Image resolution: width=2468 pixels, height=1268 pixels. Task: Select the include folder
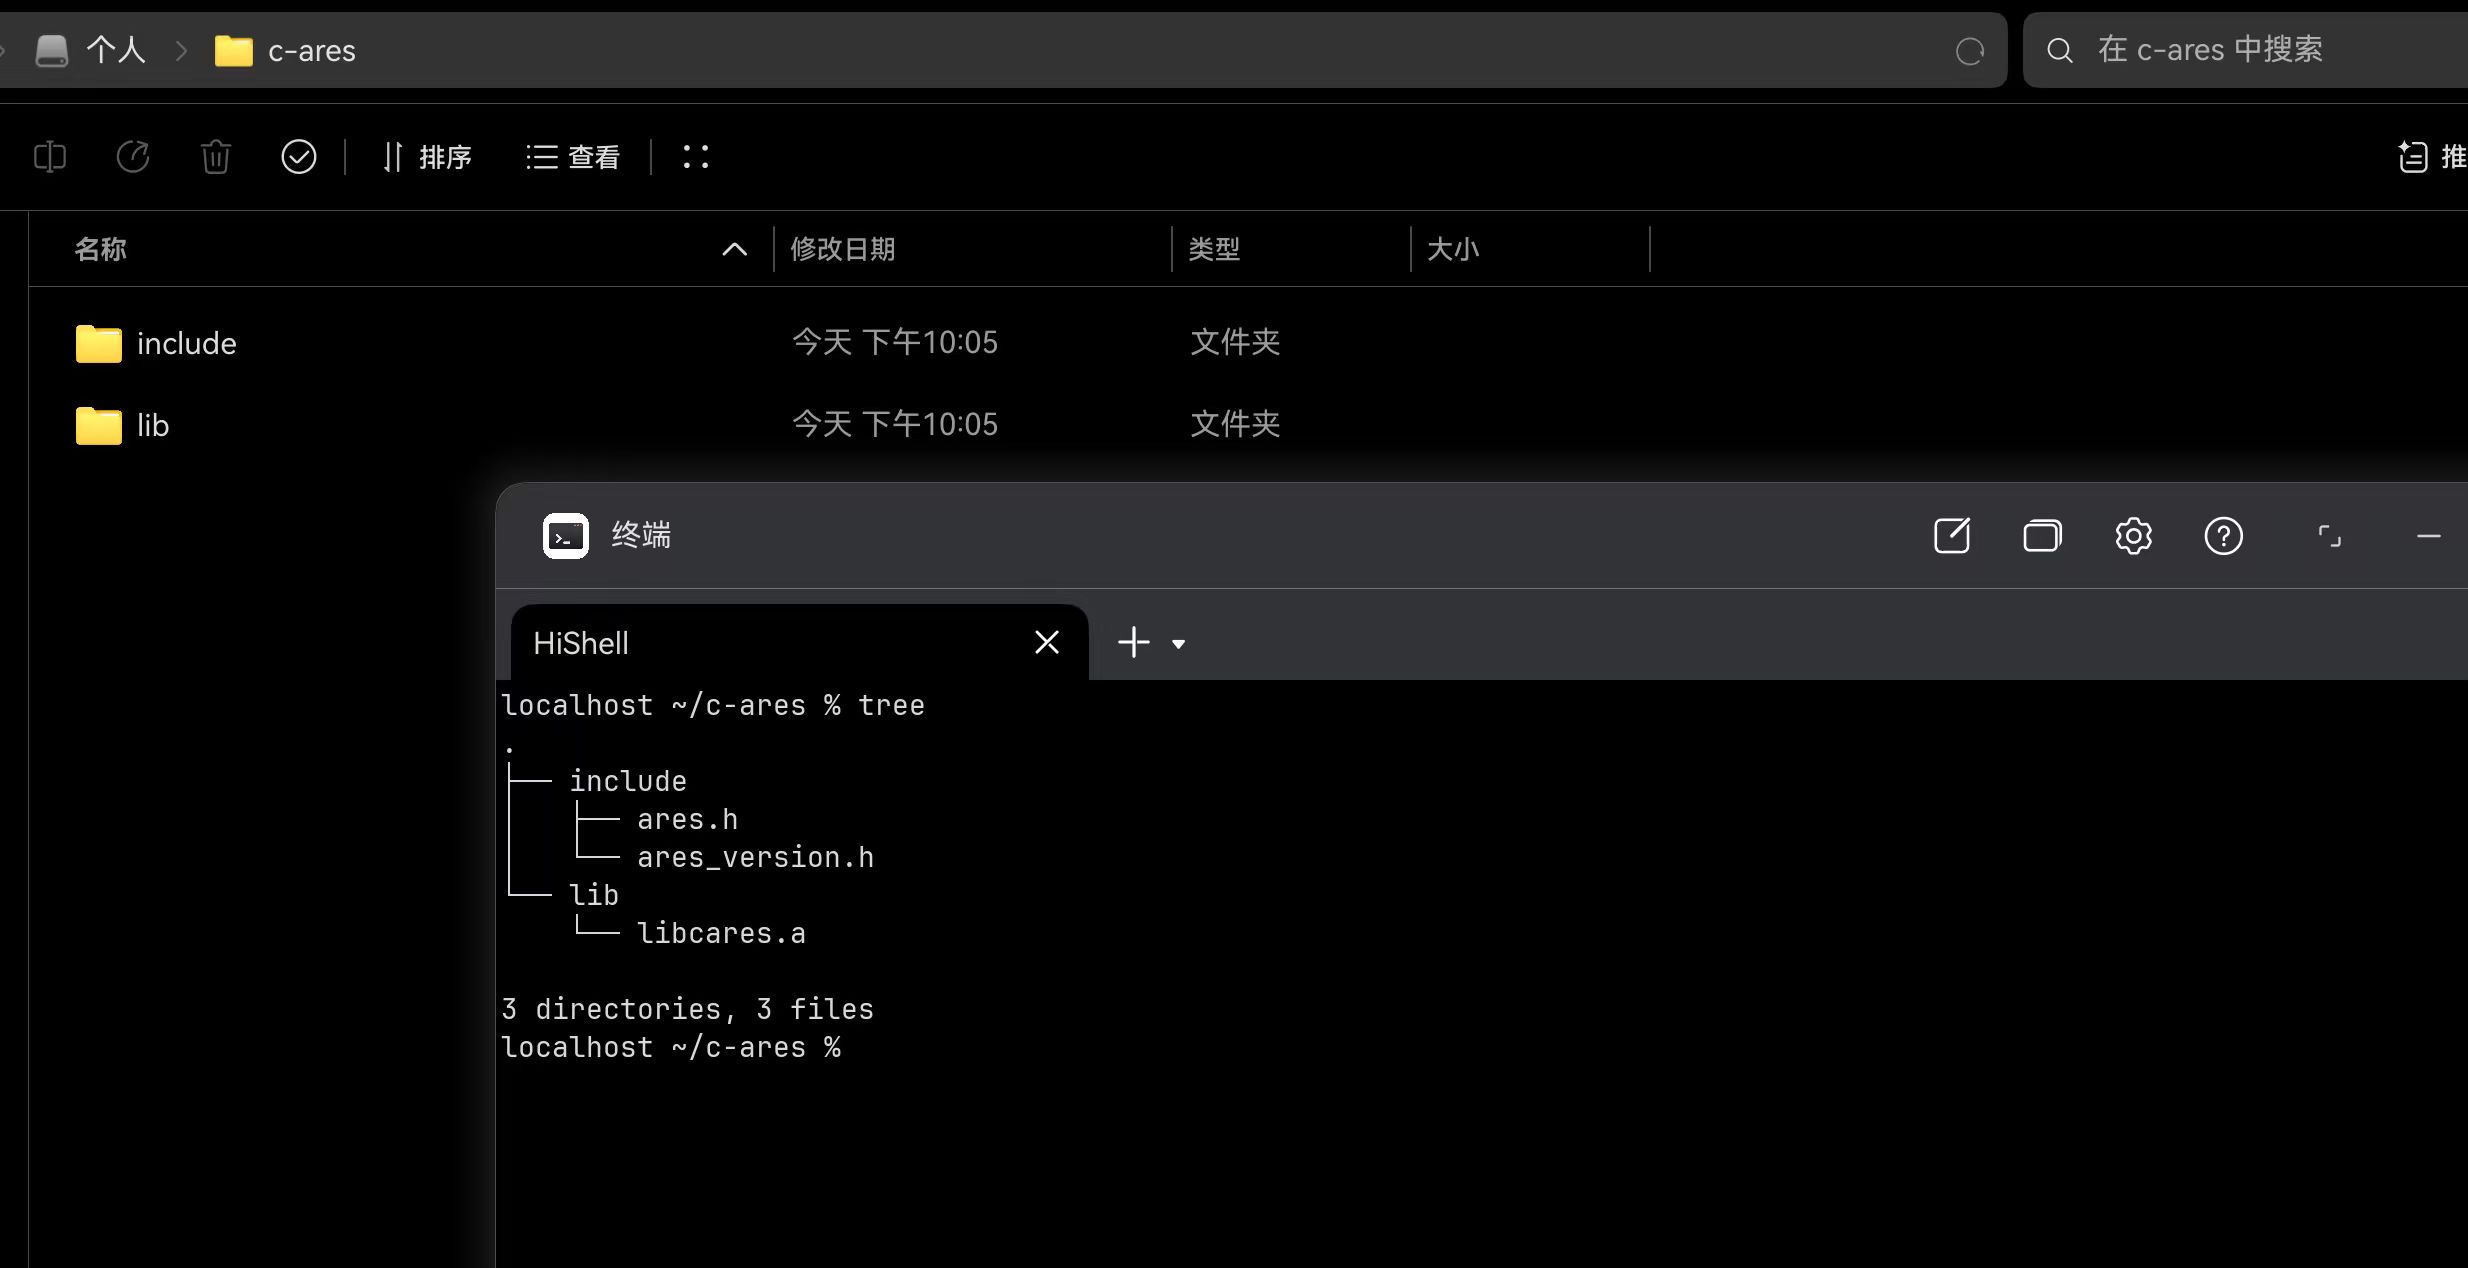[x=186, y=343]
